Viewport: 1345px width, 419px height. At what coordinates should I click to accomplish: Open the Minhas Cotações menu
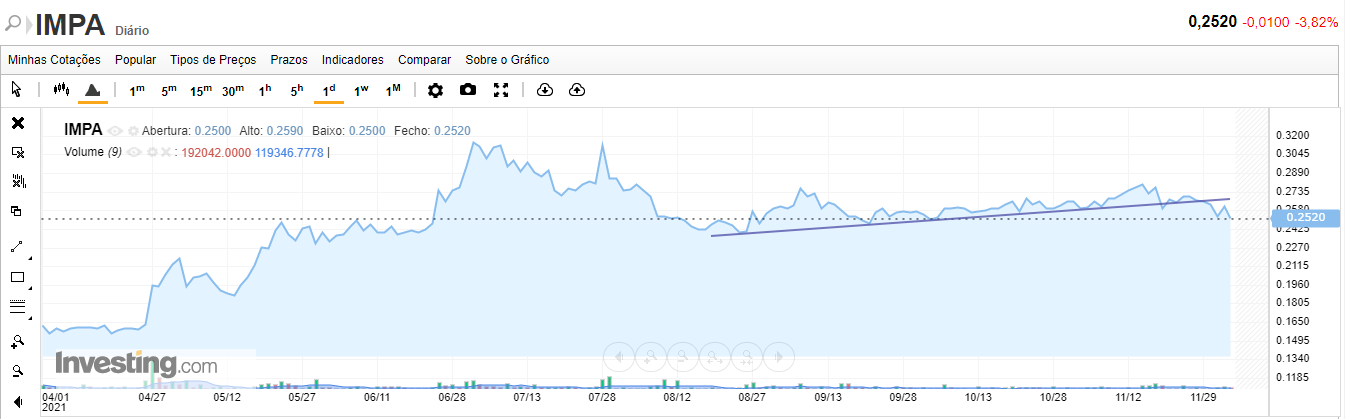(55, 60)
